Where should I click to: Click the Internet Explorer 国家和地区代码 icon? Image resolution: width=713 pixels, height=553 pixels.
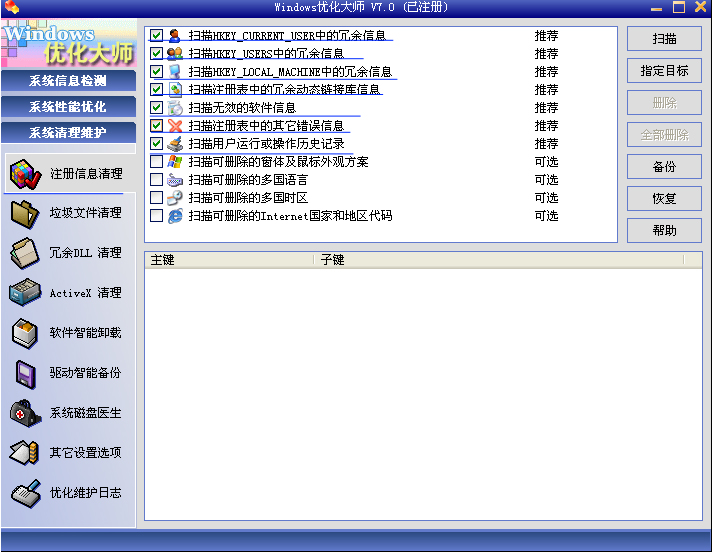[x=175, y=216]
